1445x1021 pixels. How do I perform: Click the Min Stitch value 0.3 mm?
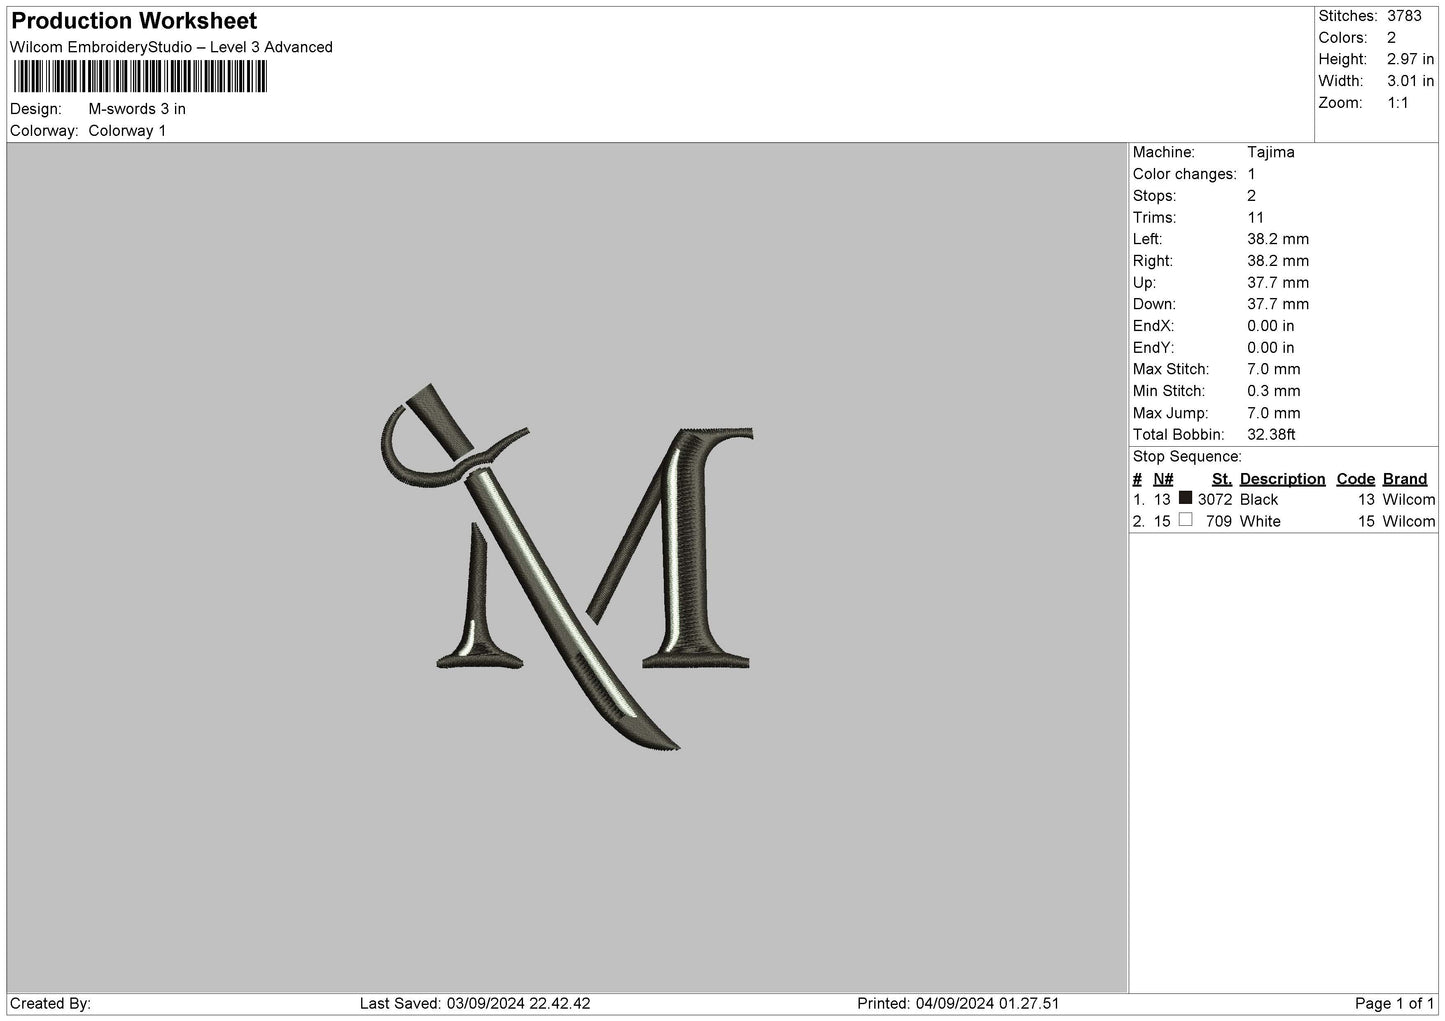click(1274, 391)
